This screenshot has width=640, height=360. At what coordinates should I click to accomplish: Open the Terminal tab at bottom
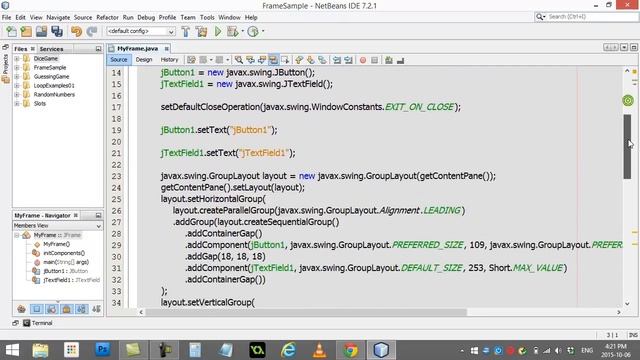38,323
